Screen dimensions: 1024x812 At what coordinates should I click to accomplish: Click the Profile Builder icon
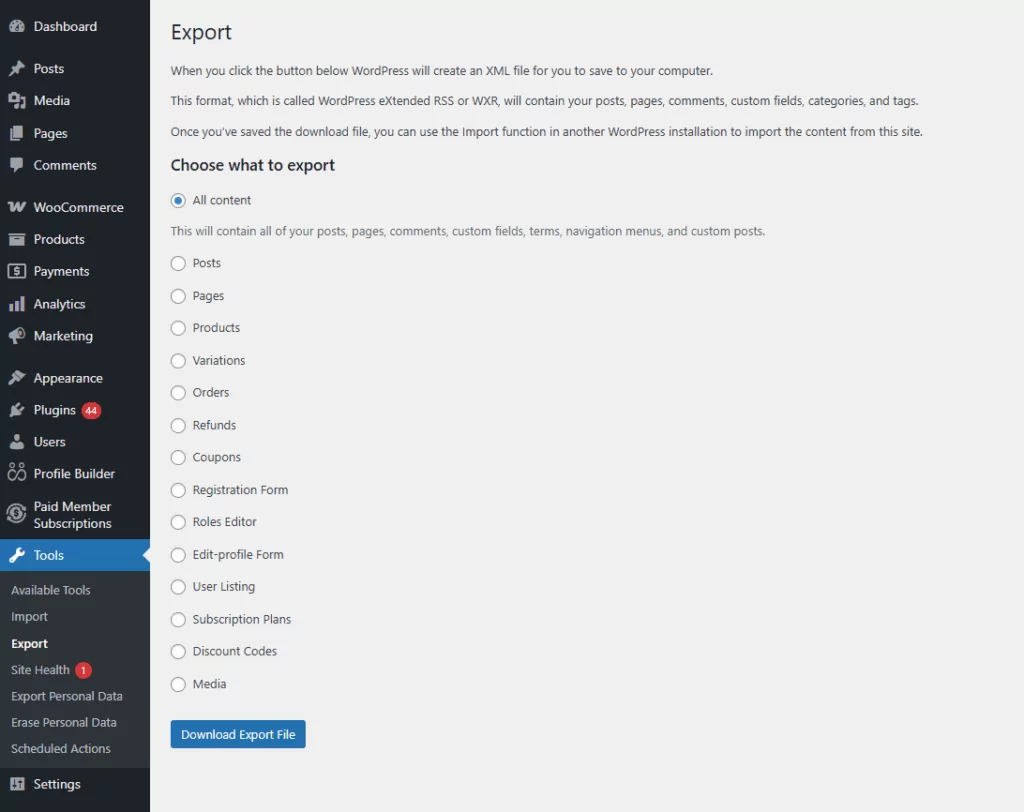click(x=16, y=474)
